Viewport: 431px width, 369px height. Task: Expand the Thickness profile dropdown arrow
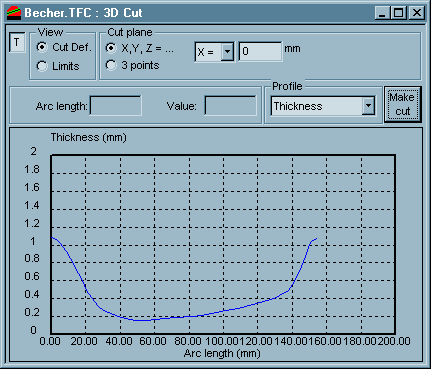coord(368,106)
